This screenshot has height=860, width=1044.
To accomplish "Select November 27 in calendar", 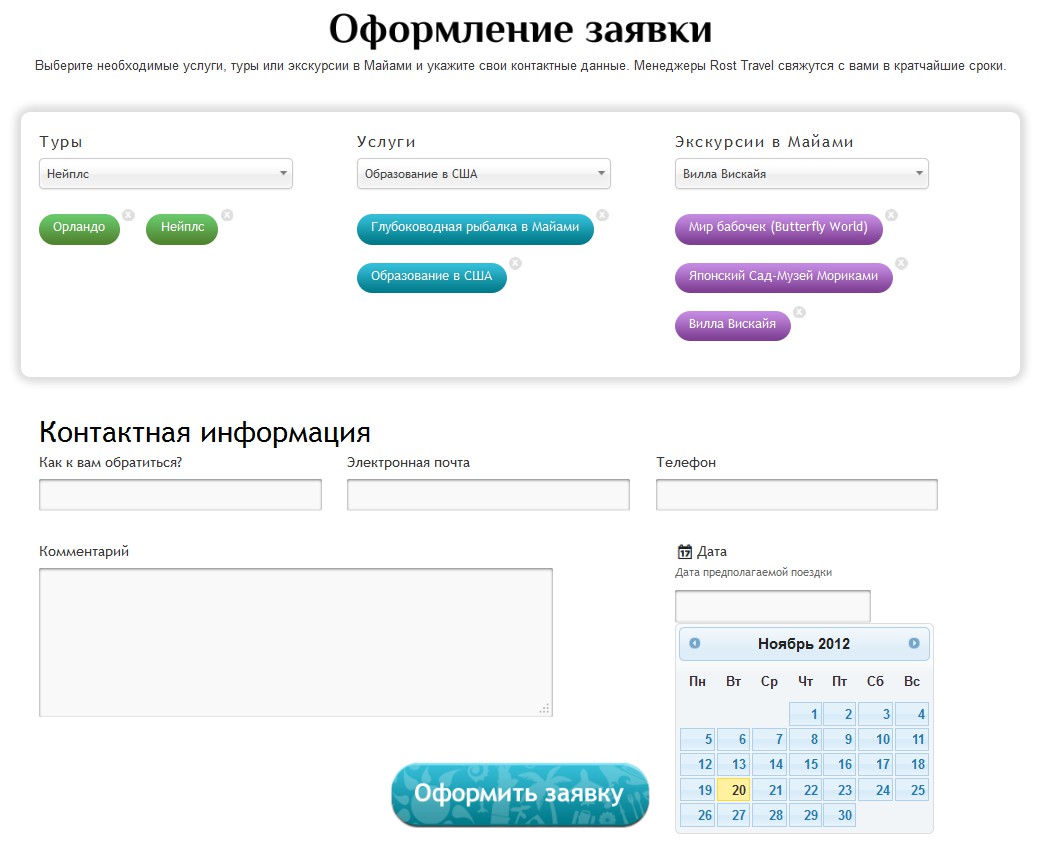I will 734,815.
